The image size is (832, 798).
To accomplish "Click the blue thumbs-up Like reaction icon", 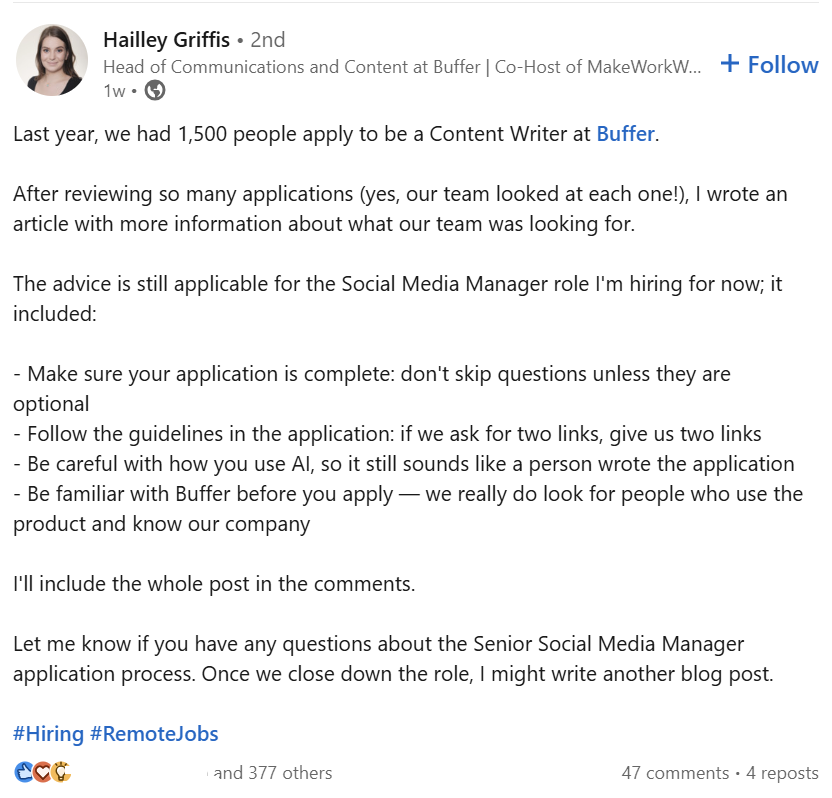I will (x=22, y=772).
